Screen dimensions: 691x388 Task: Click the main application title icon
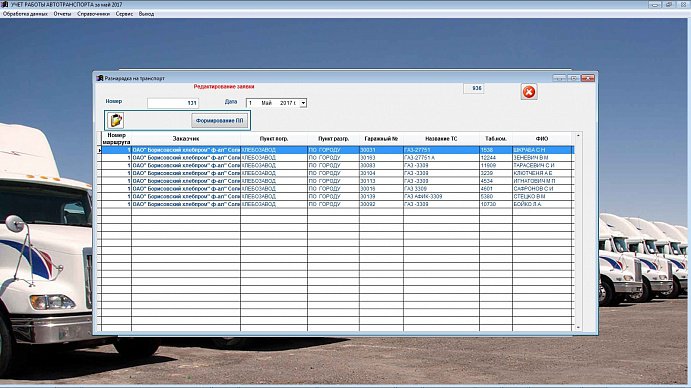(4, 4)
